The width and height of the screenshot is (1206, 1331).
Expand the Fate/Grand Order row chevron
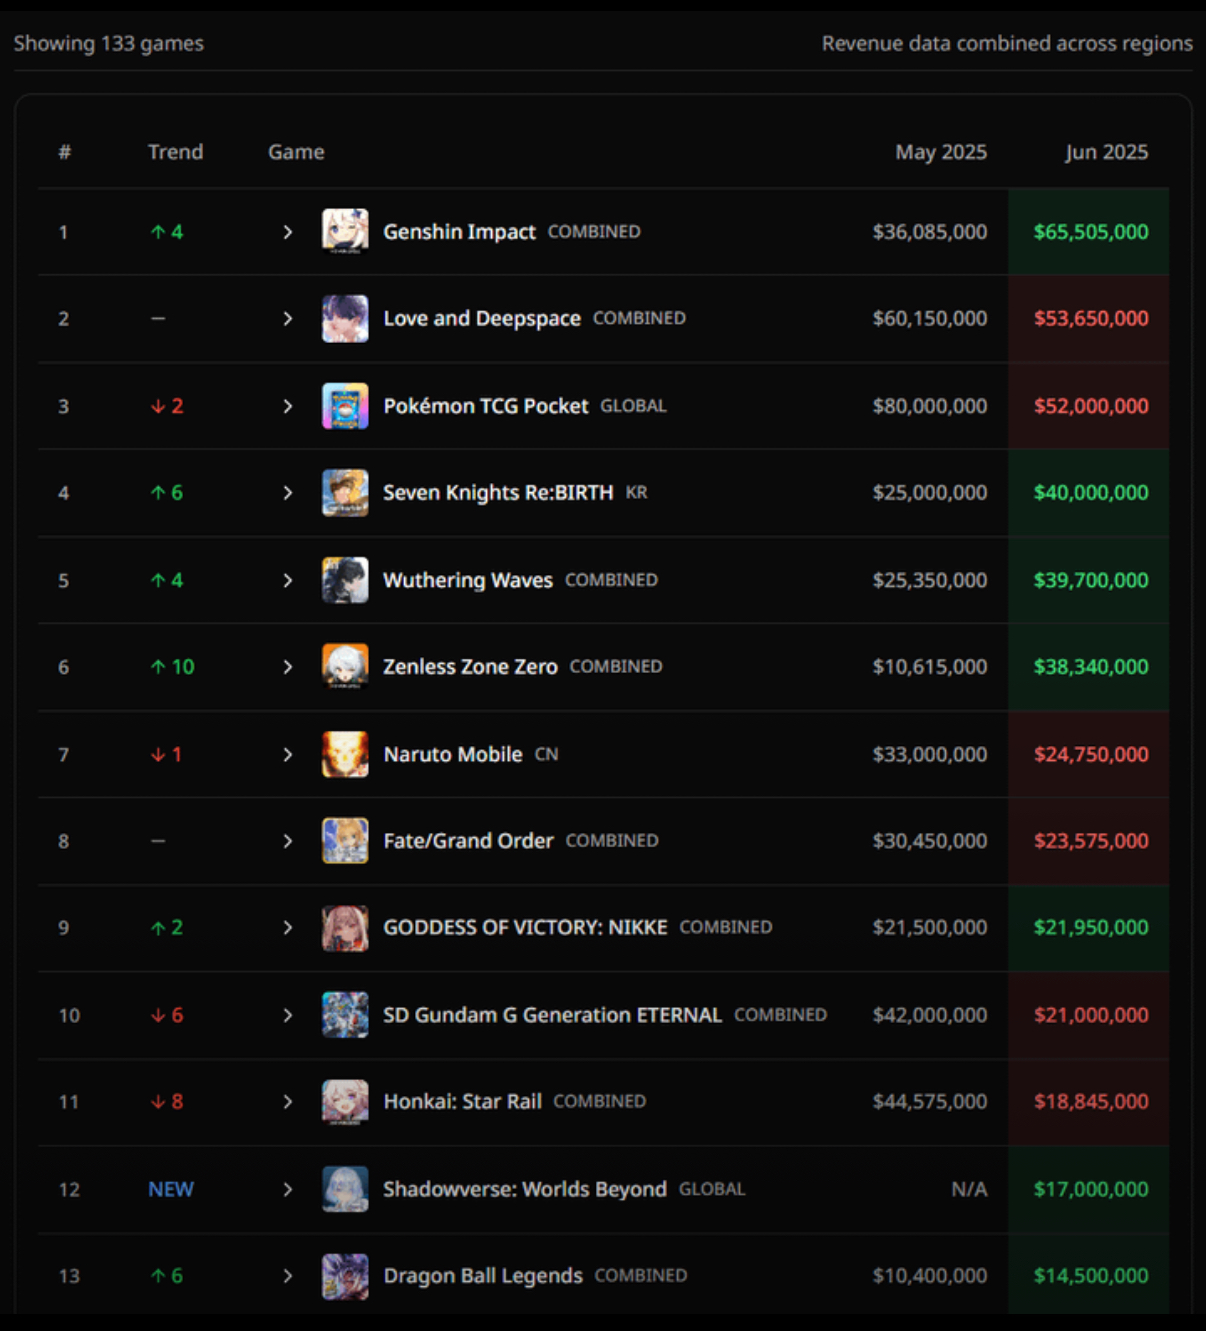[x=288, y=841]
